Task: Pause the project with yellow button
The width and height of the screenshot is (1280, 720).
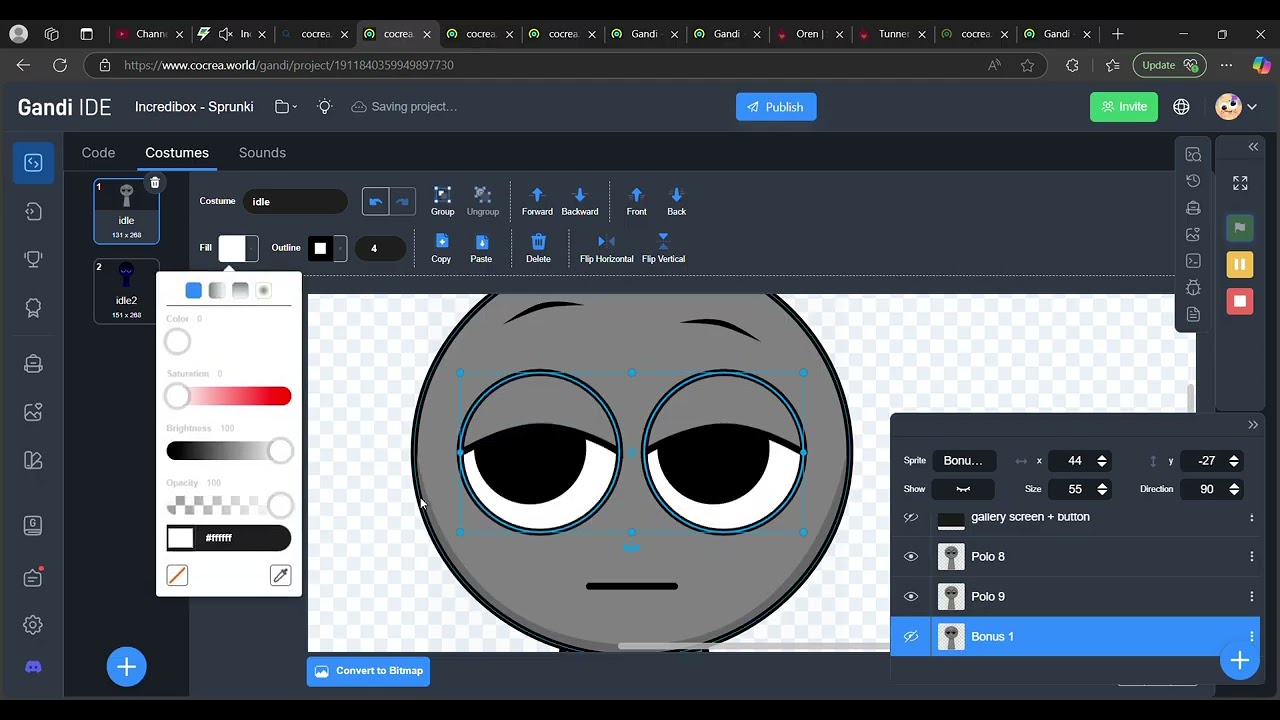Action: pos(1240,265)
